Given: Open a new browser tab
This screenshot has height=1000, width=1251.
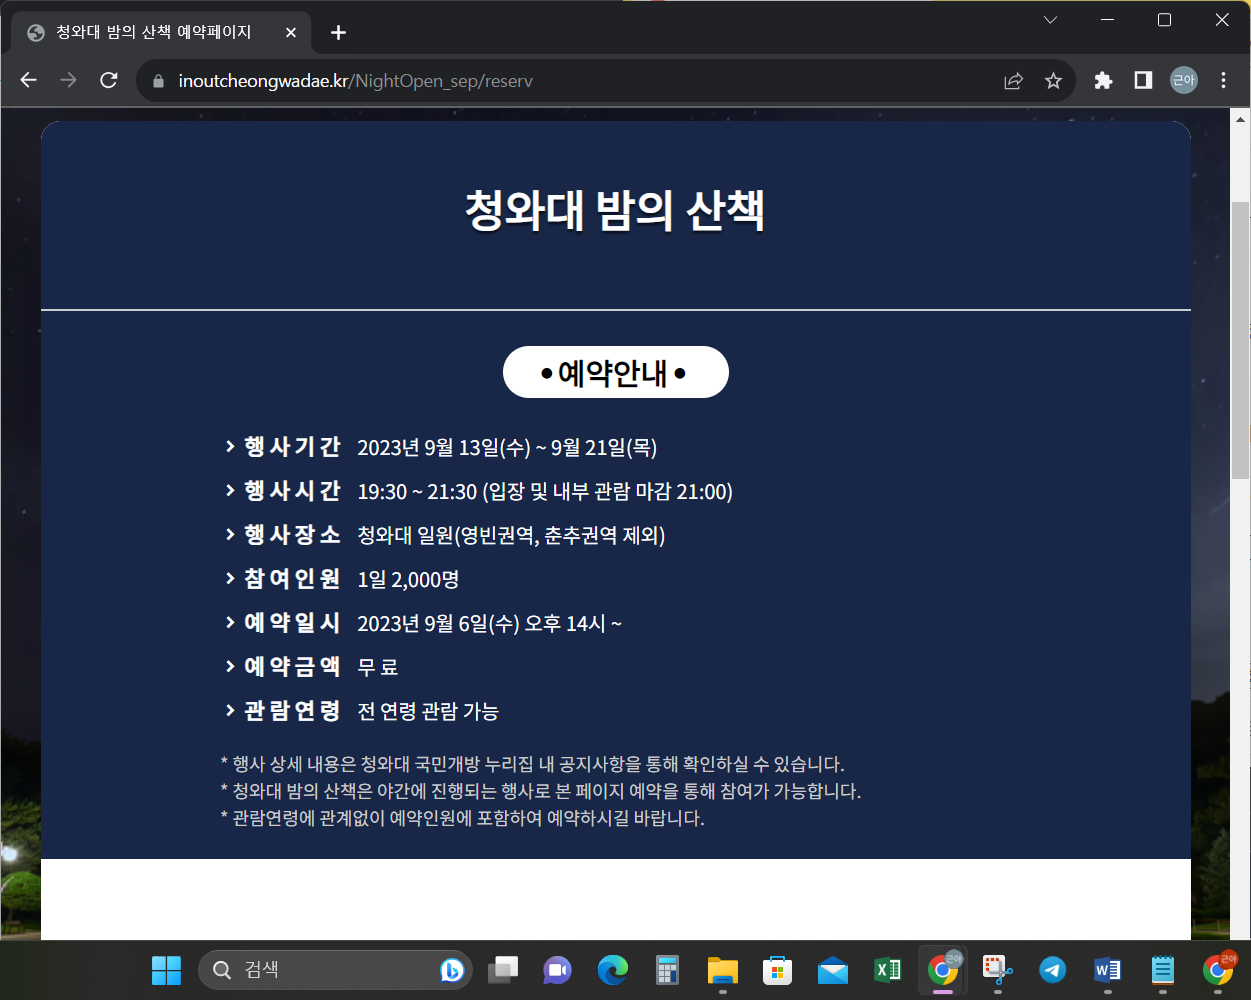Looking at the screenshot, I should click(x=338, y=31).
